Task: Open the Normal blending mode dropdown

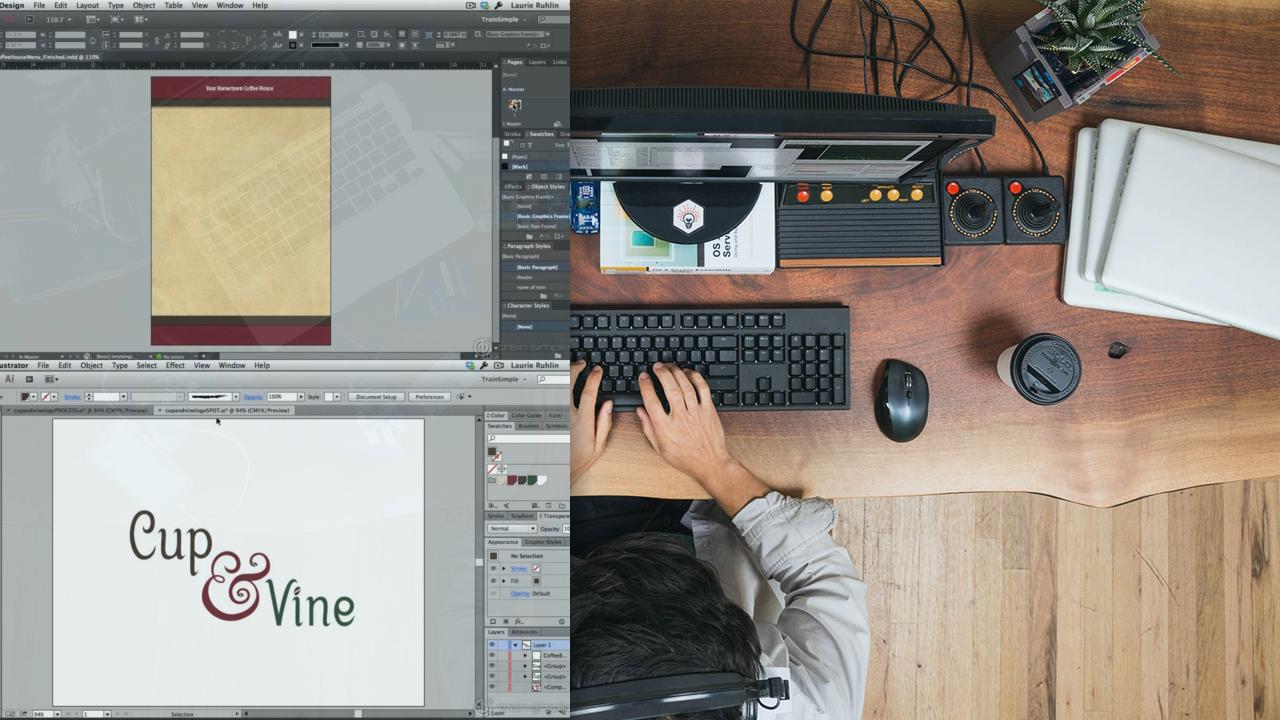Action: 510,528
